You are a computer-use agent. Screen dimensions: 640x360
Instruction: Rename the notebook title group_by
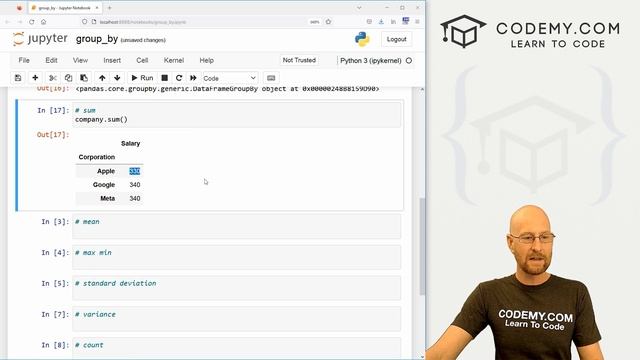point(97,39)
